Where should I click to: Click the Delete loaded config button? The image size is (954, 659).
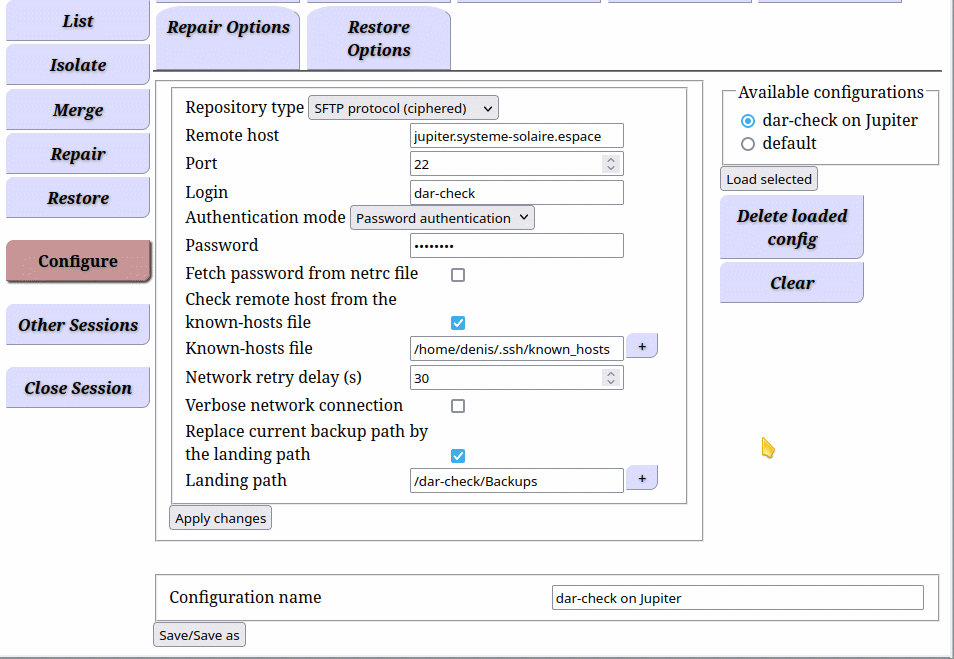tap(792, 227)
